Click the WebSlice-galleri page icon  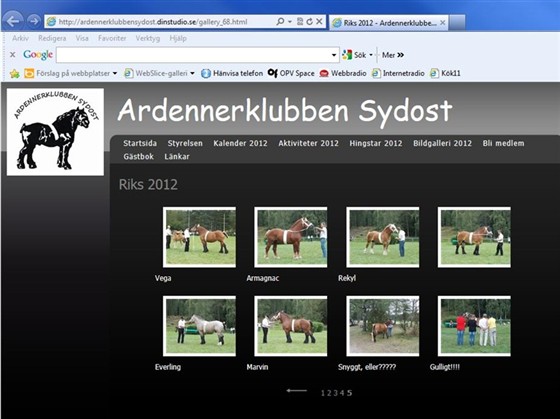coord(128,73)
